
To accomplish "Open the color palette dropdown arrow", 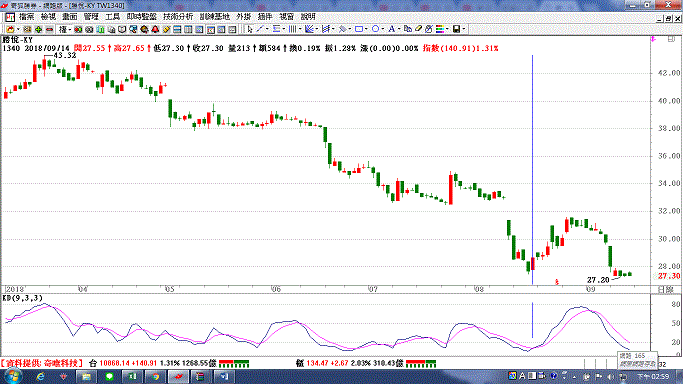I will (x=447, y=29).
